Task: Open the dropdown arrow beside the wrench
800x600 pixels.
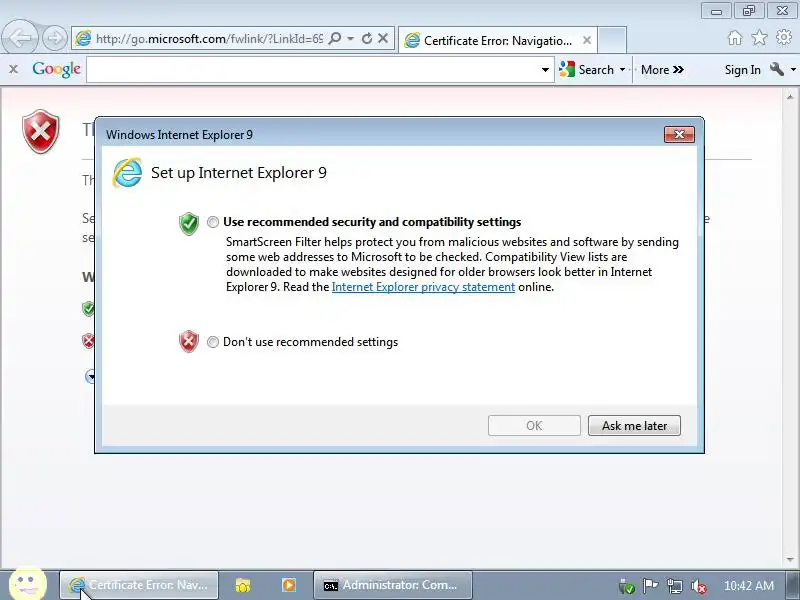Action: click(x=793, y=70)
